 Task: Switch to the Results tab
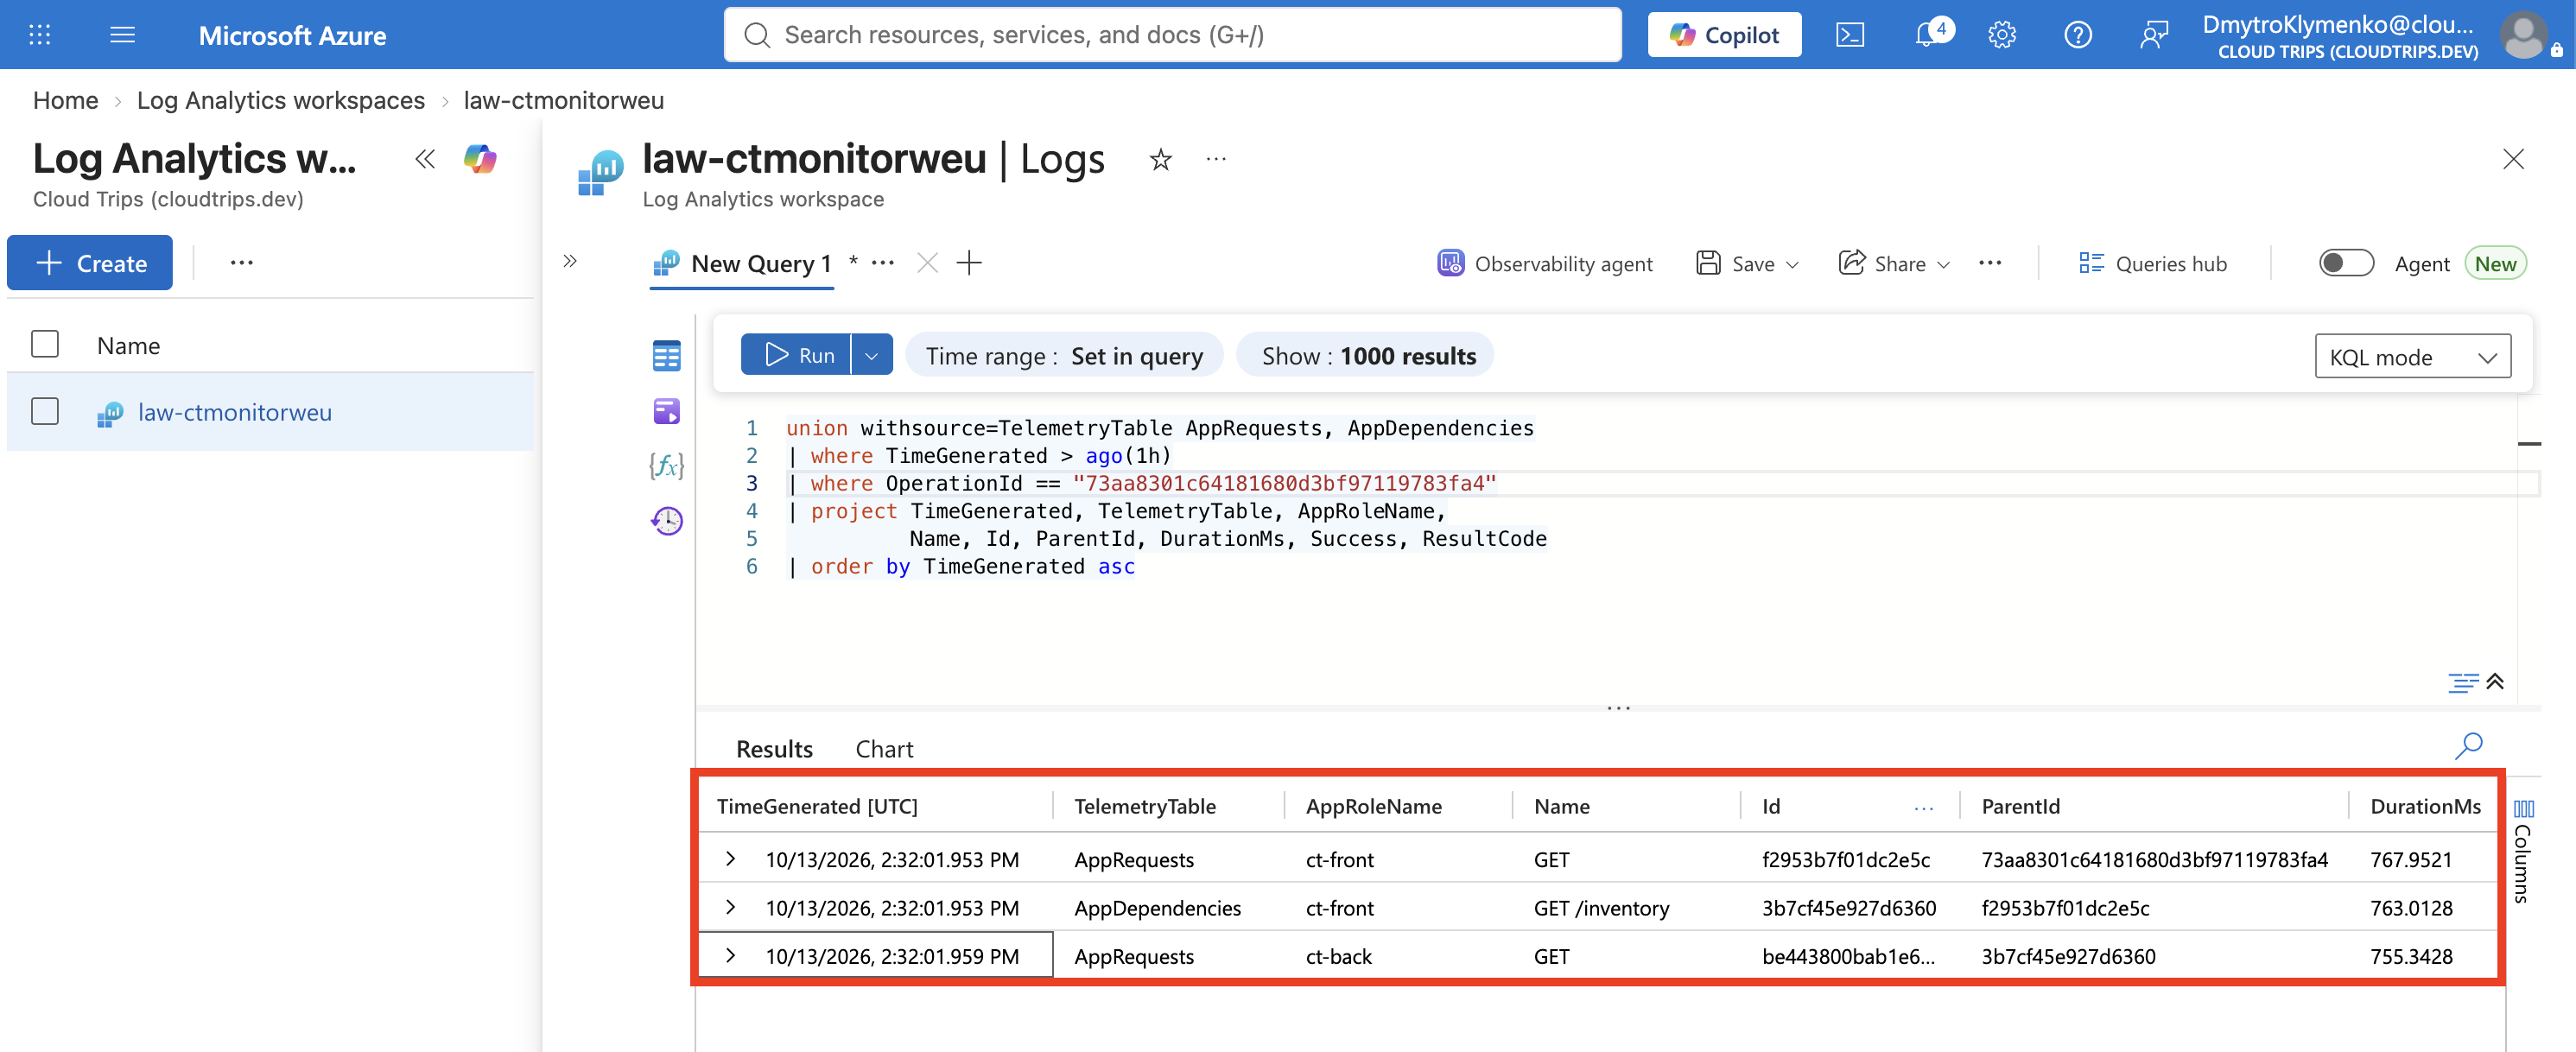pos(774,749)
